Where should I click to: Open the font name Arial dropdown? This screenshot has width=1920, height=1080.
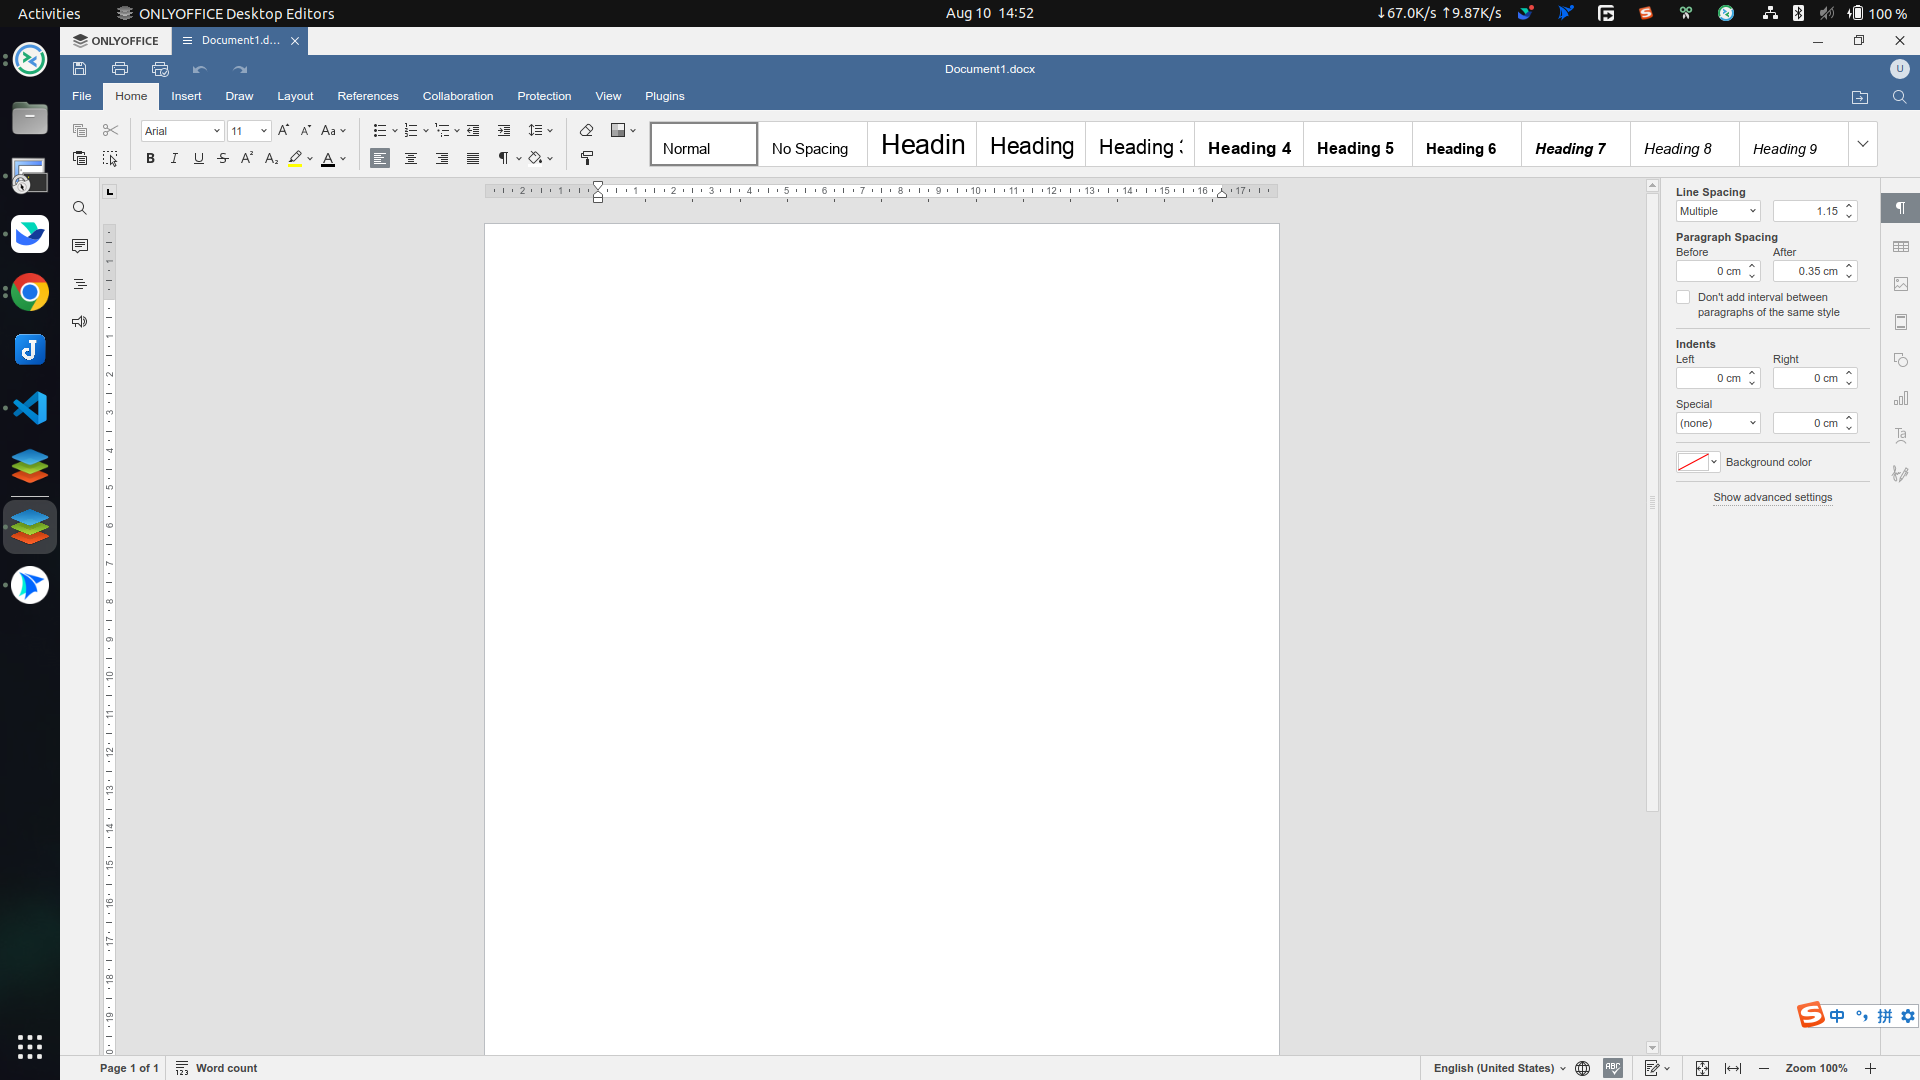pyautogui.click(x=183, y=131)
